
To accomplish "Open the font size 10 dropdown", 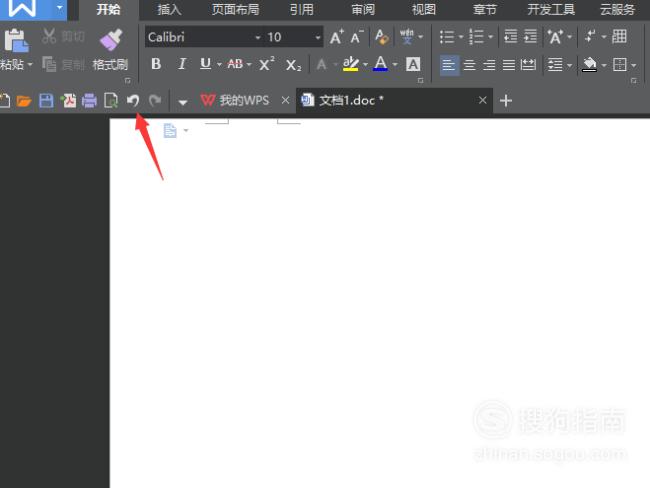I will click(318, 37).
